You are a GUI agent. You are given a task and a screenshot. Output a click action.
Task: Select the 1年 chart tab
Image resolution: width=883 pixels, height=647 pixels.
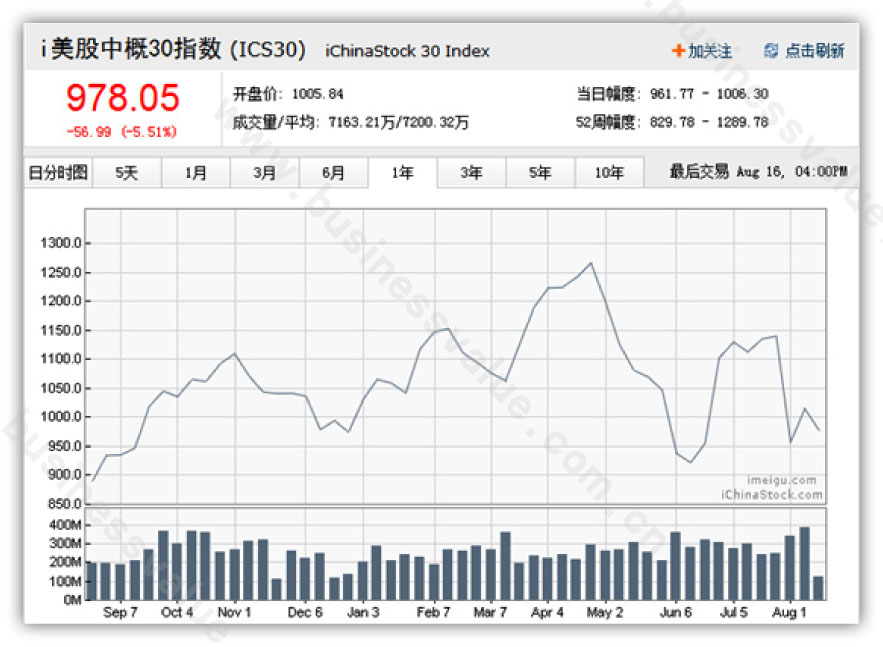(402, 173)
